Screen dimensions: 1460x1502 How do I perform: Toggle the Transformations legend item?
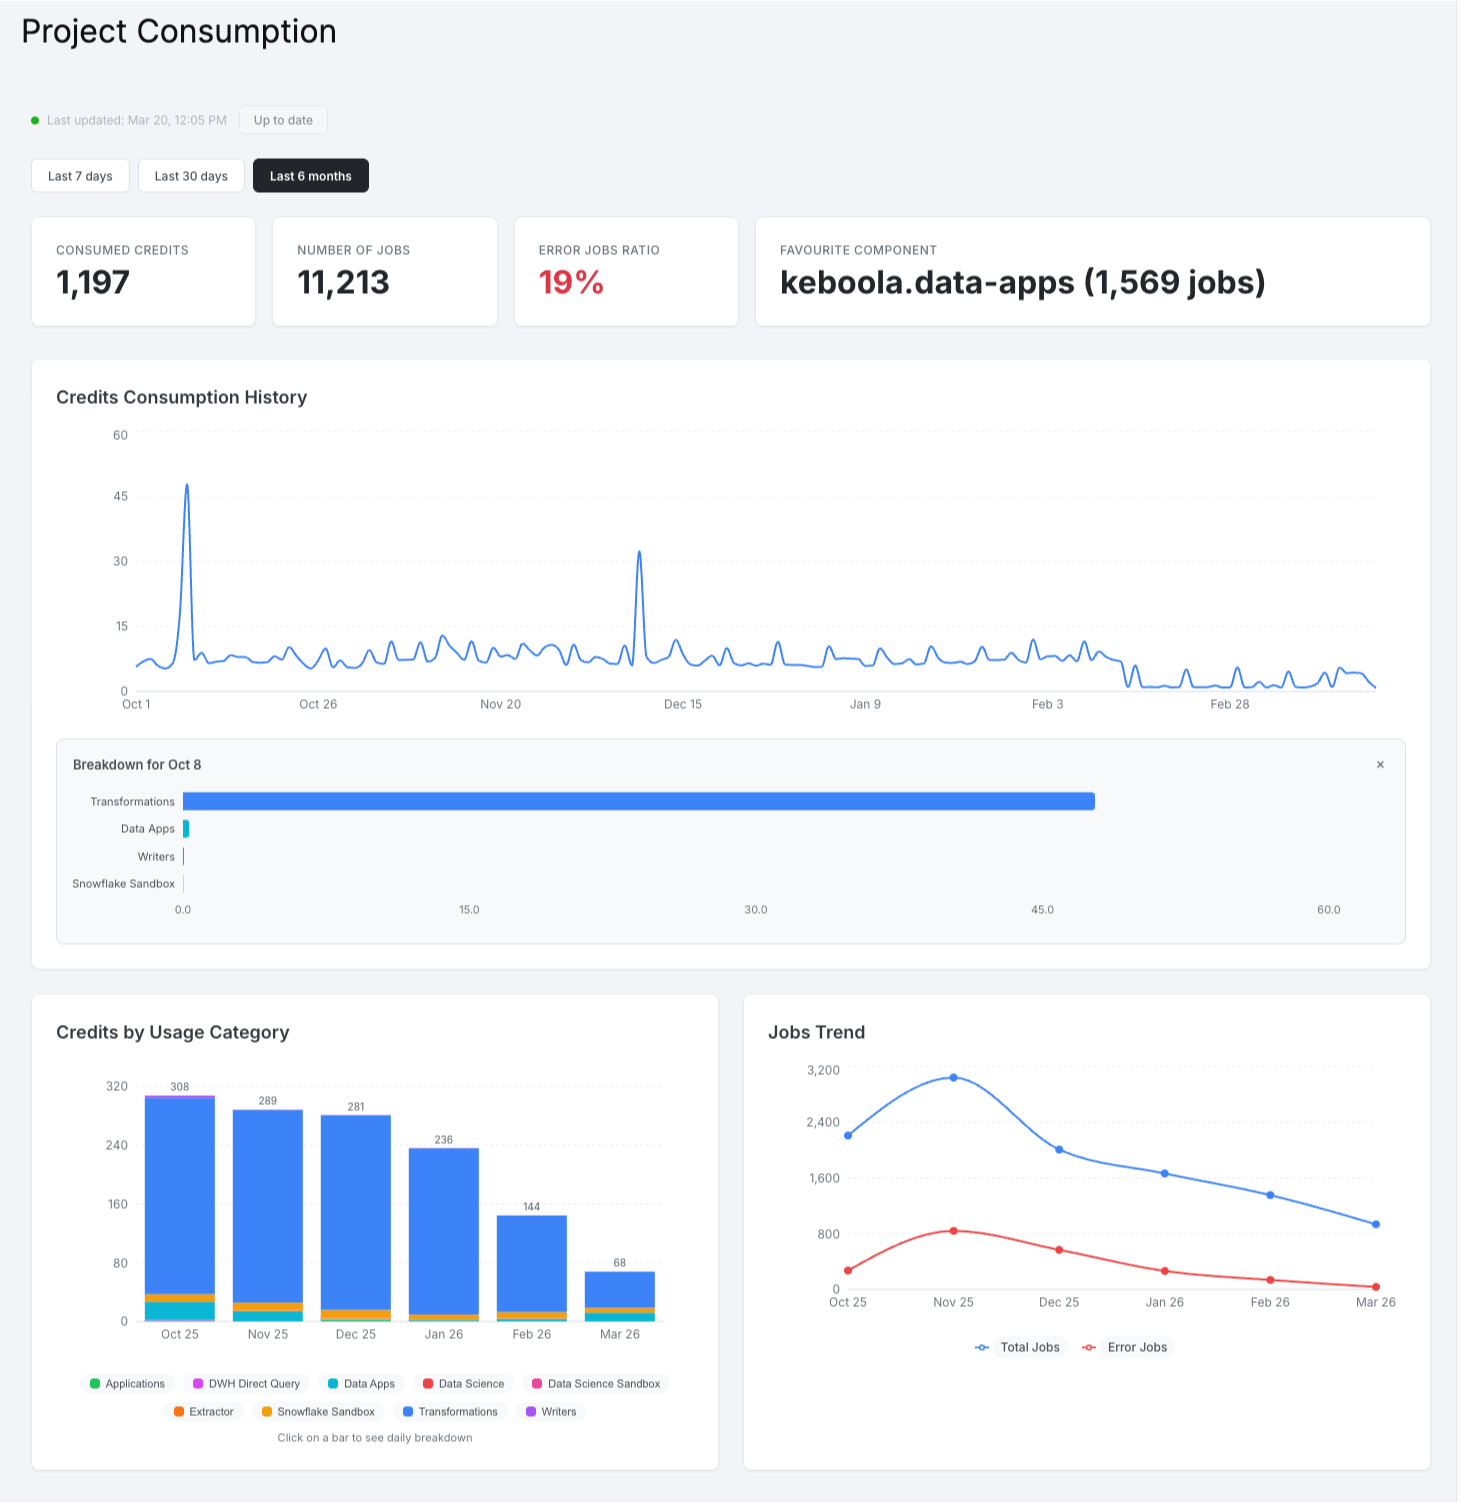[450, 1412]
